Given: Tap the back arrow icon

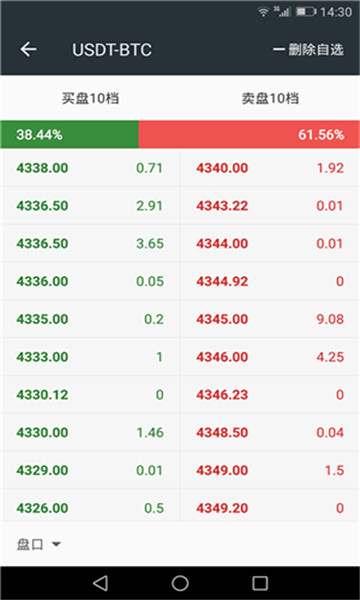Looking at the screenshot, I should pos(28,49).
